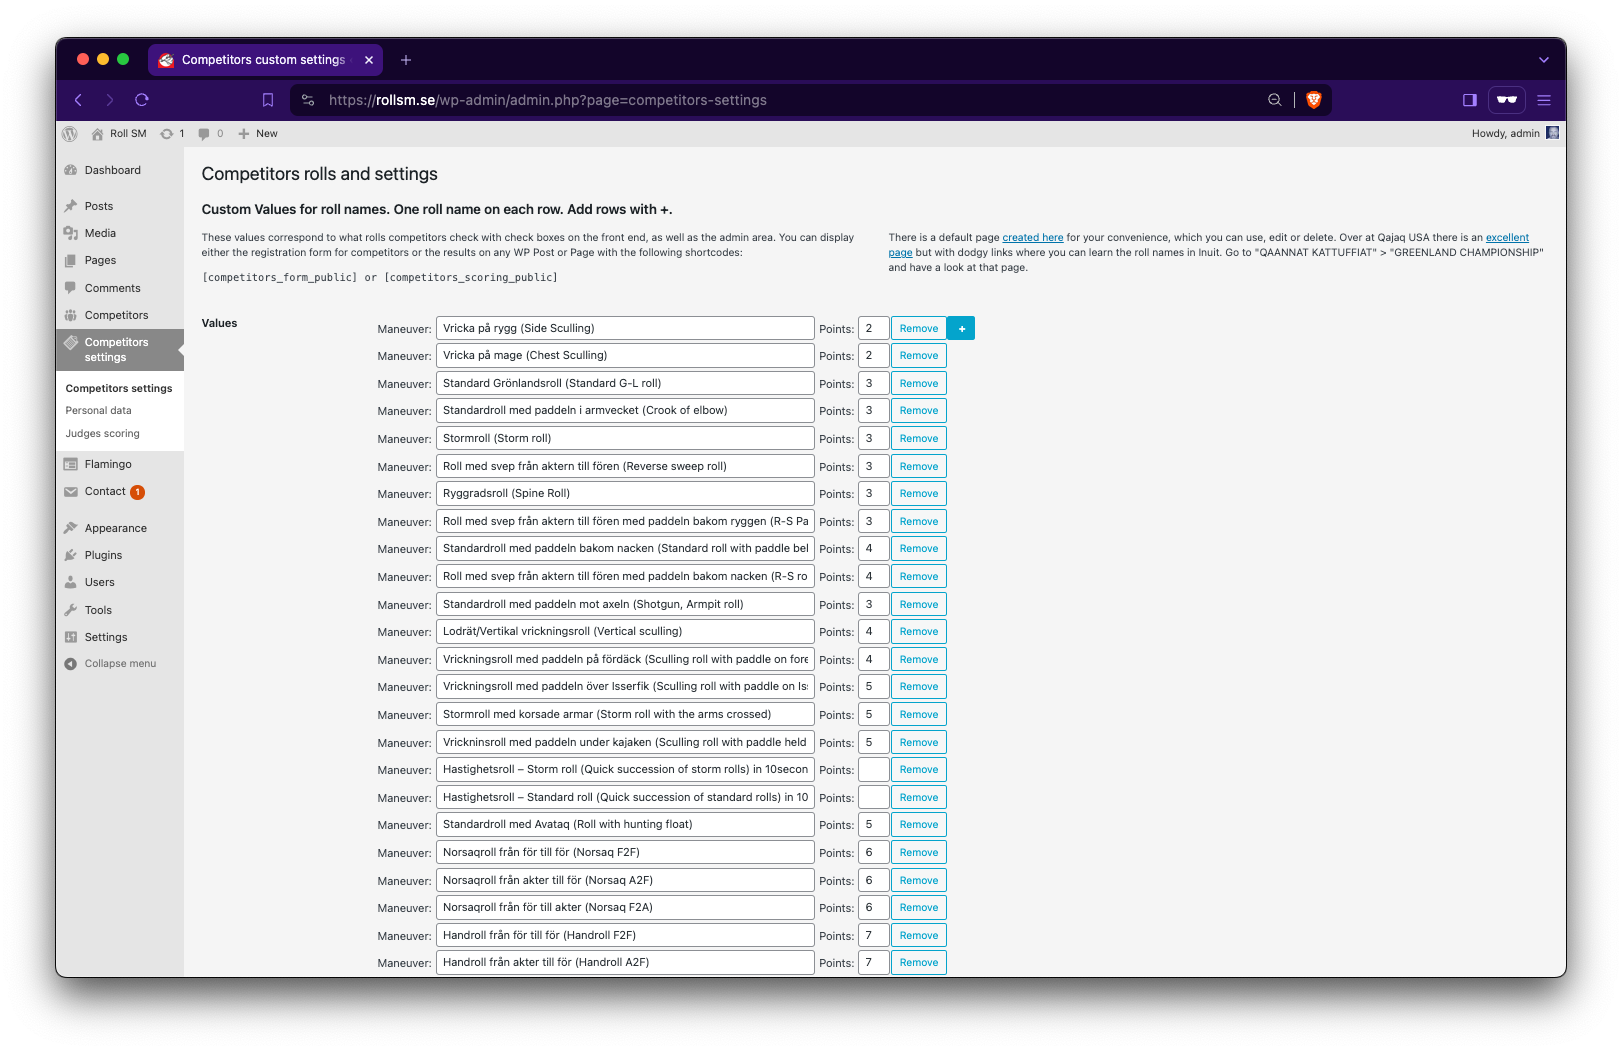Viewport: 1622px width, 1051px height.
Task: Select Personal data submenu
Action: click(x=98, y=411)
